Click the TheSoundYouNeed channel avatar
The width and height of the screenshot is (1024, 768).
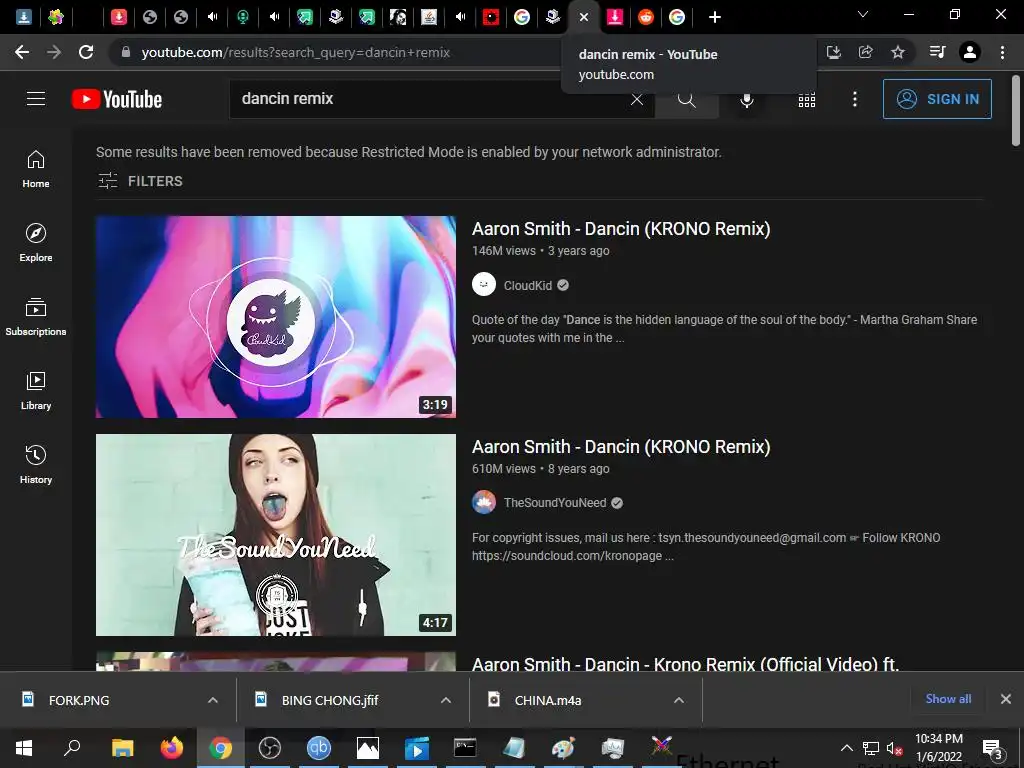[484, 502]
